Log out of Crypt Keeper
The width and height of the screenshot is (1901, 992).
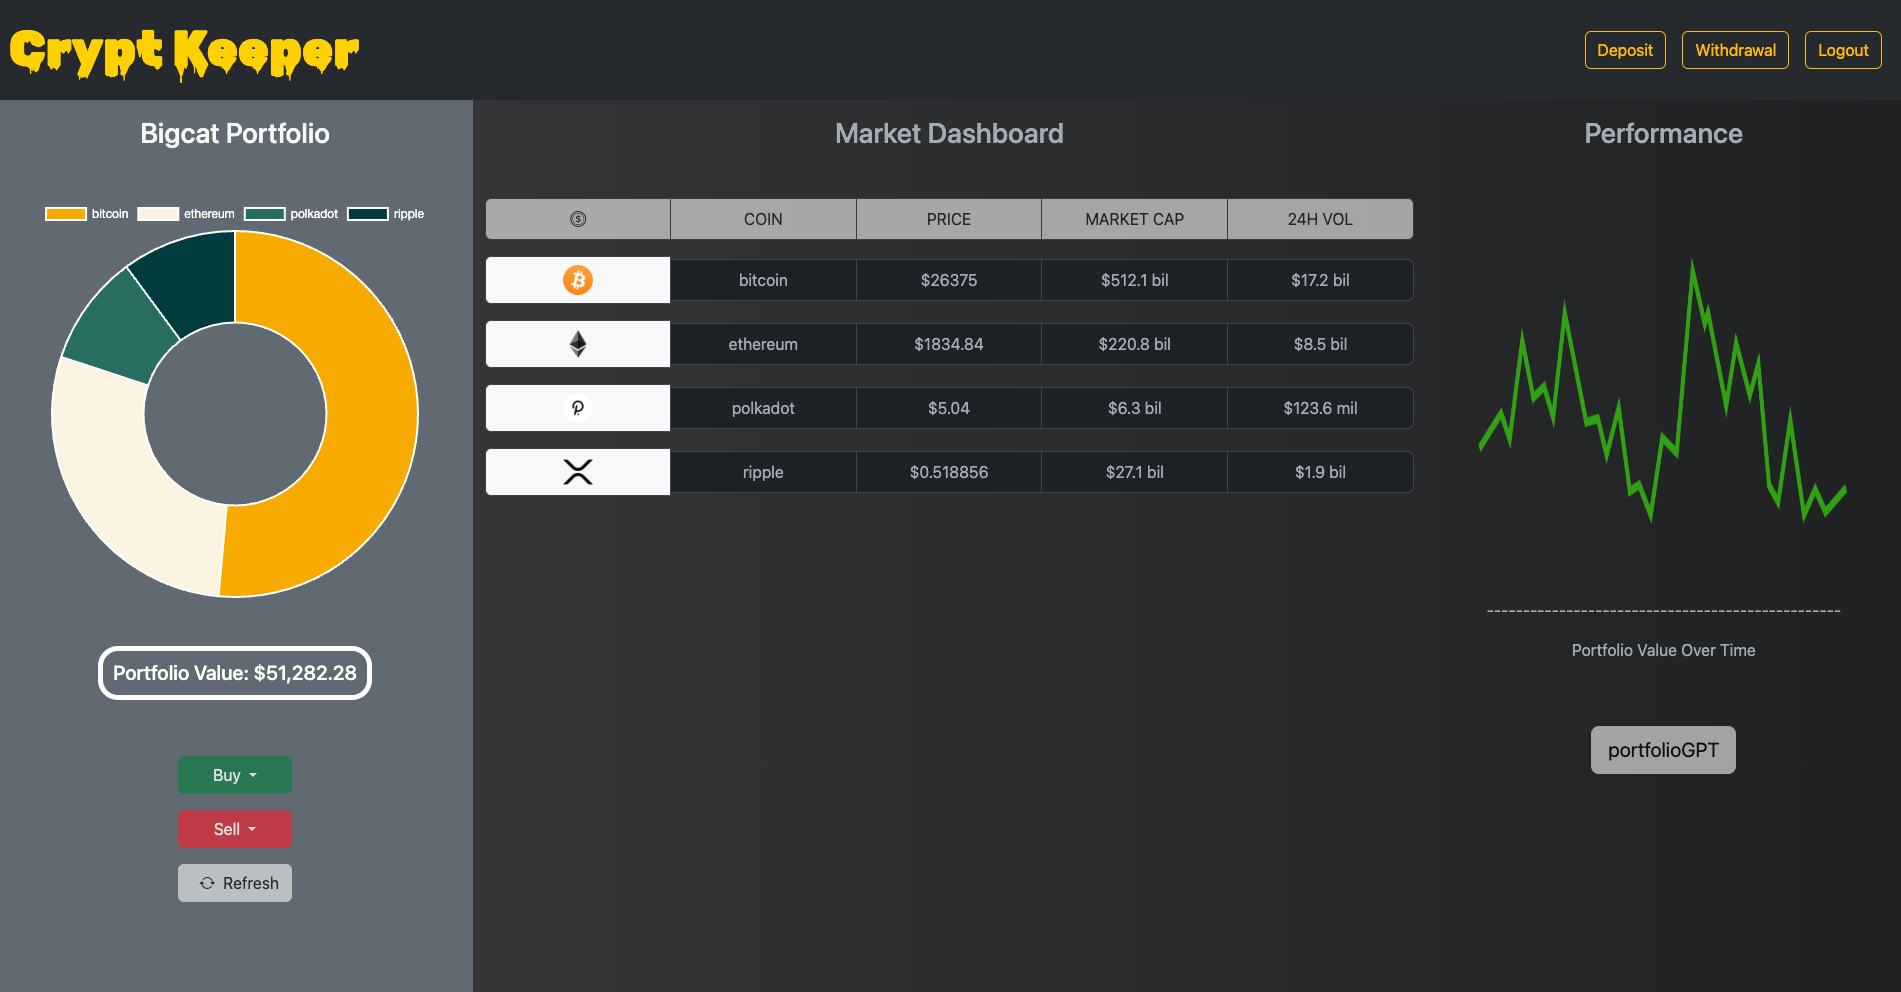1842,49
